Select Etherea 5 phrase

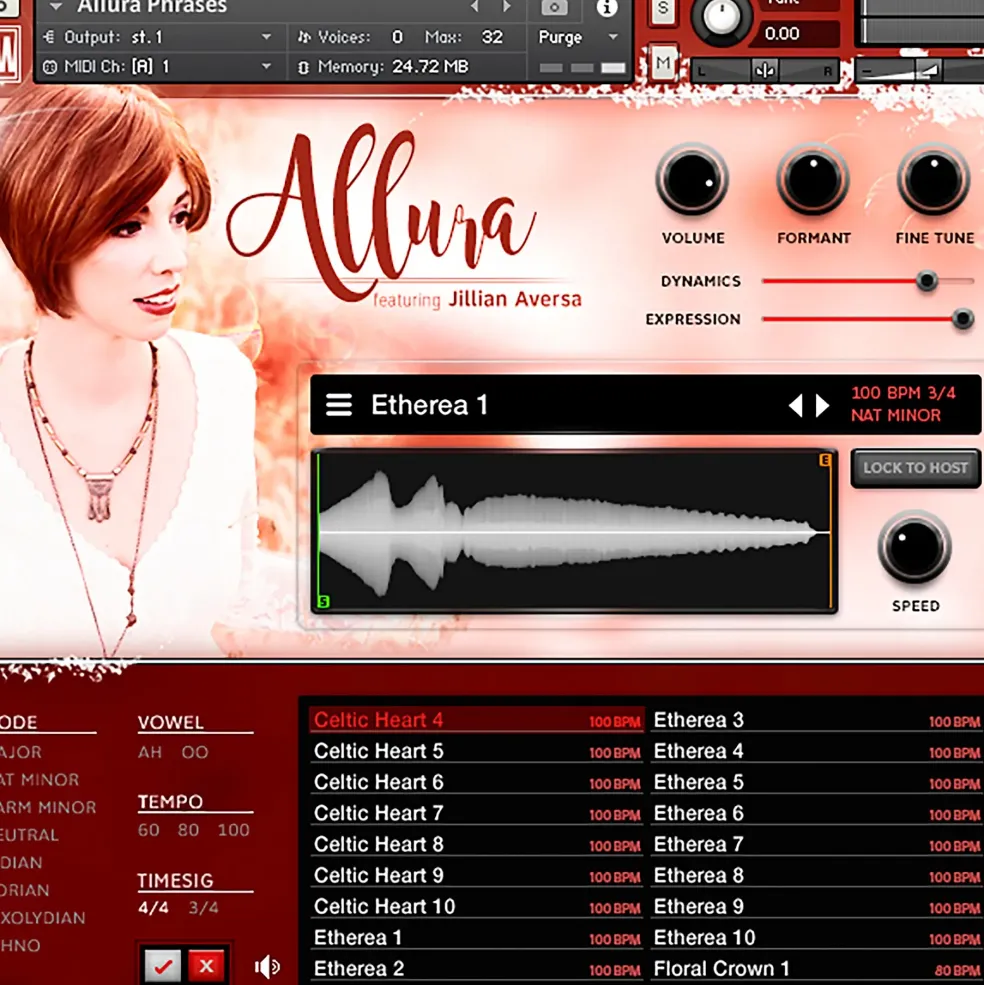(817, 782)
